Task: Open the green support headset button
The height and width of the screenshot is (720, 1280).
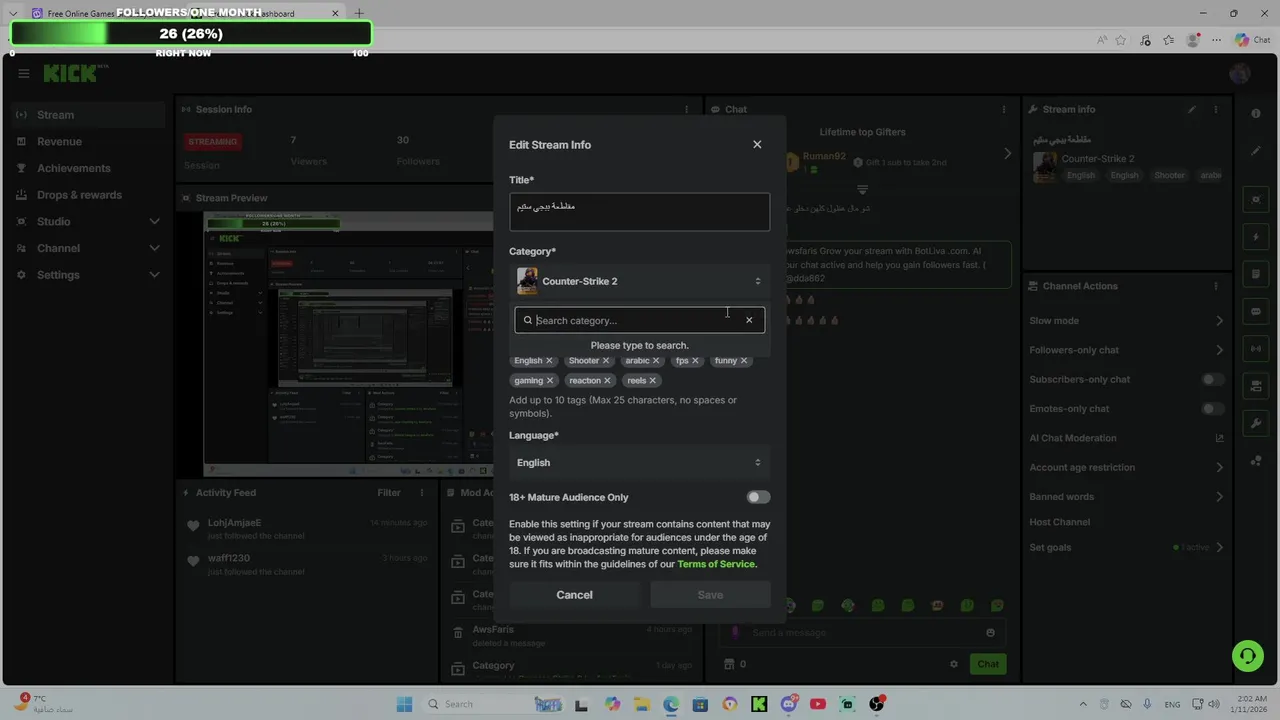Action: [x=1247, y=656]
